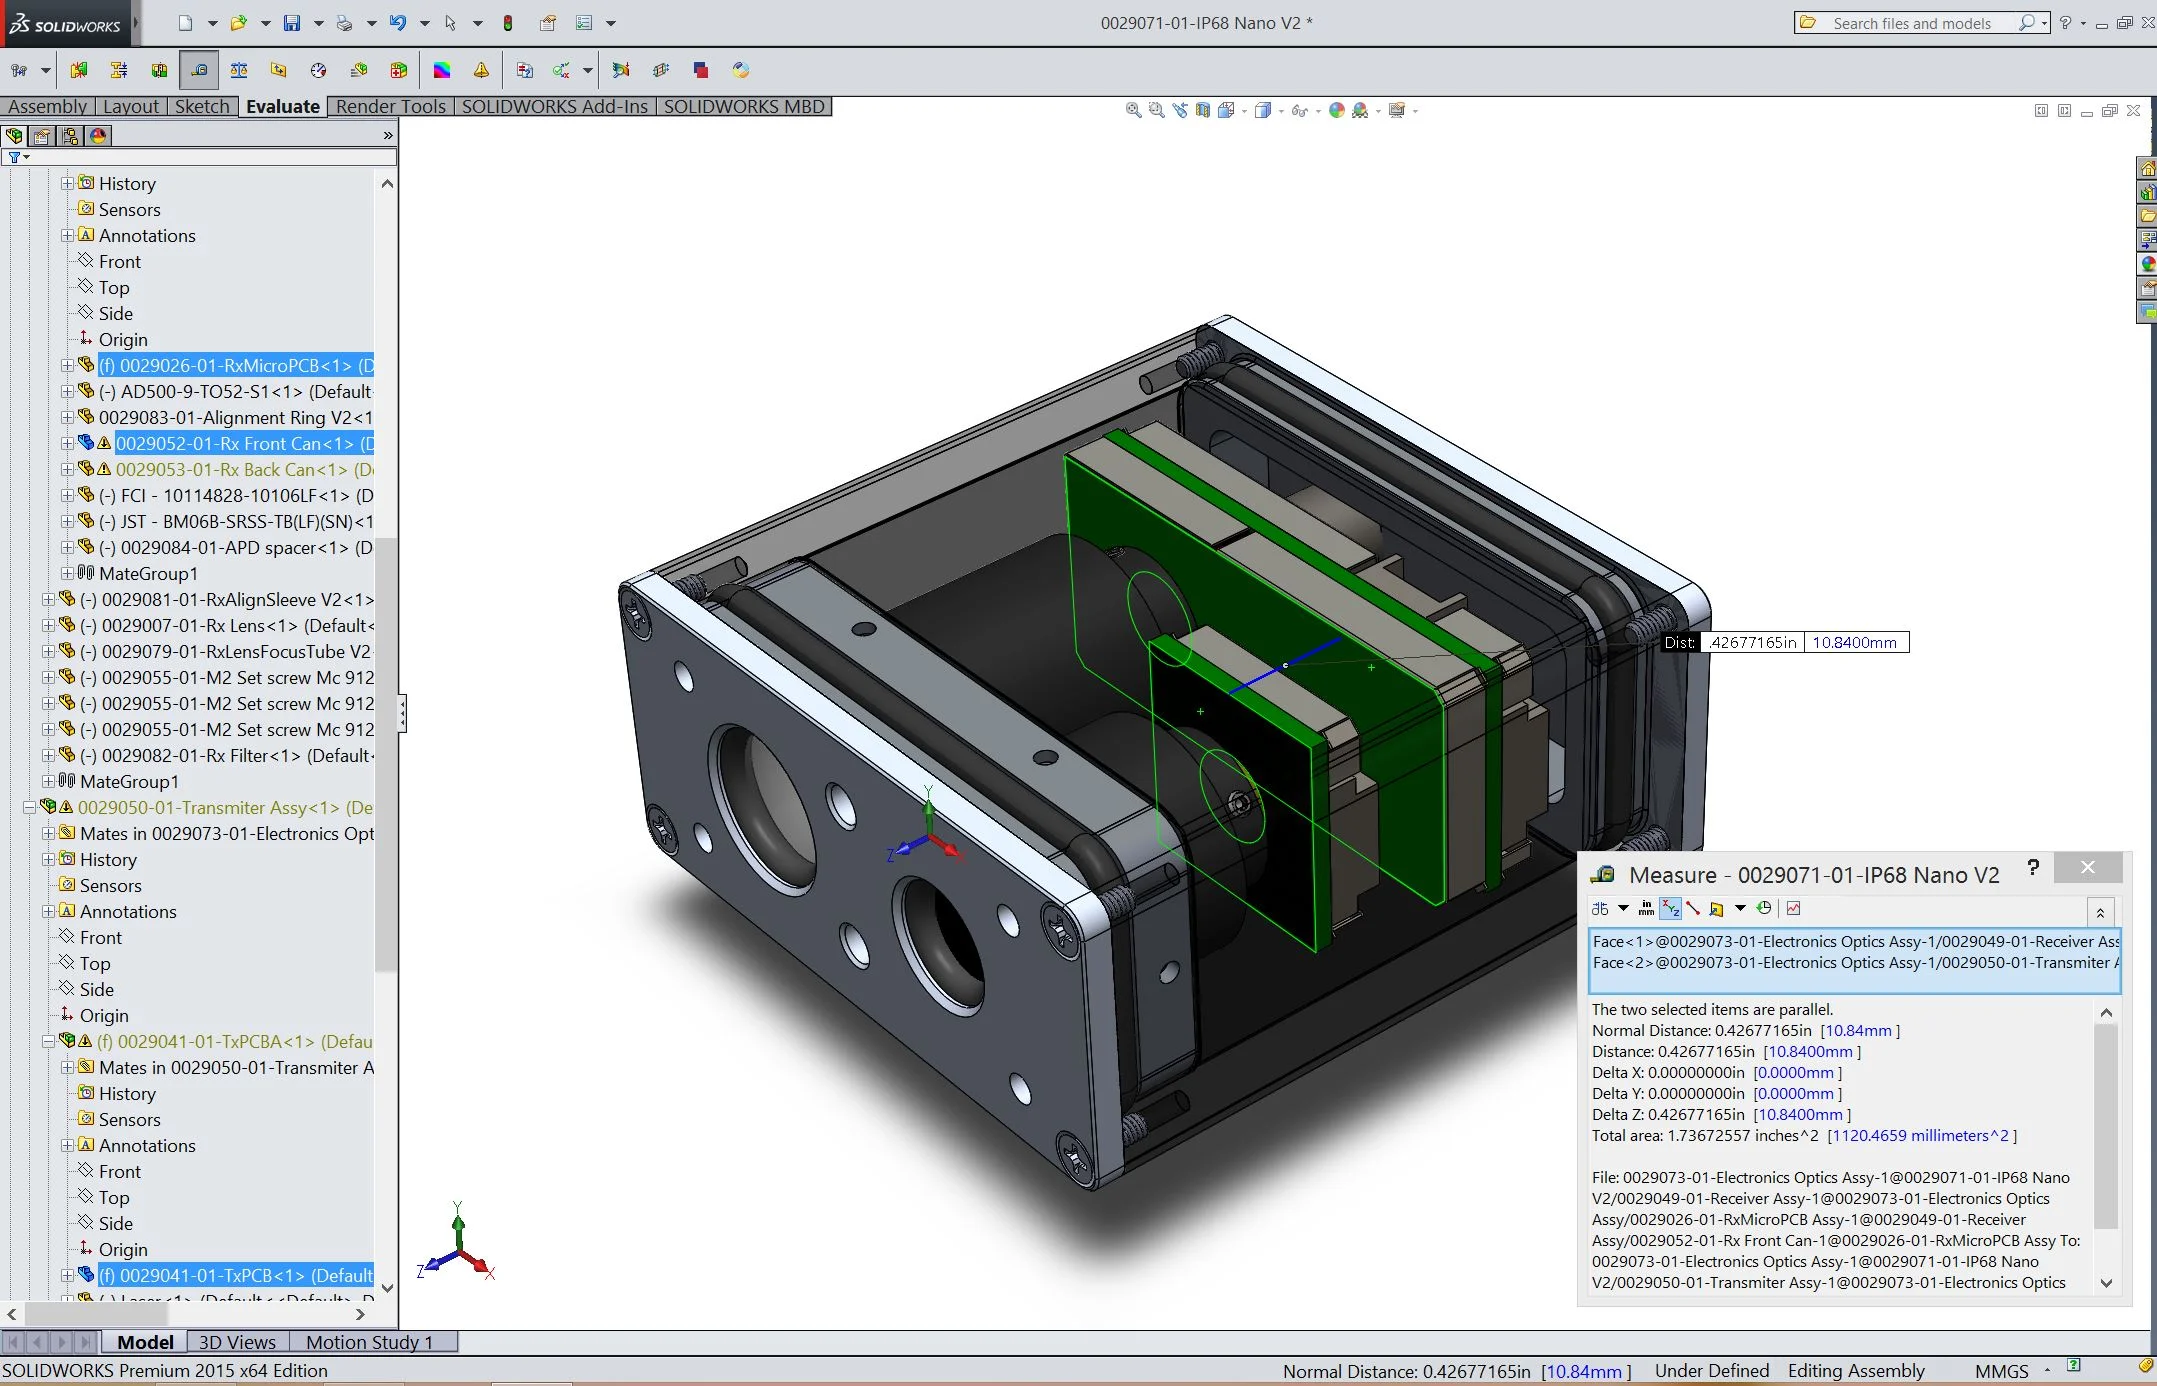Activate the Measure tape tool in Evaluate toolbar

point(199,70)
